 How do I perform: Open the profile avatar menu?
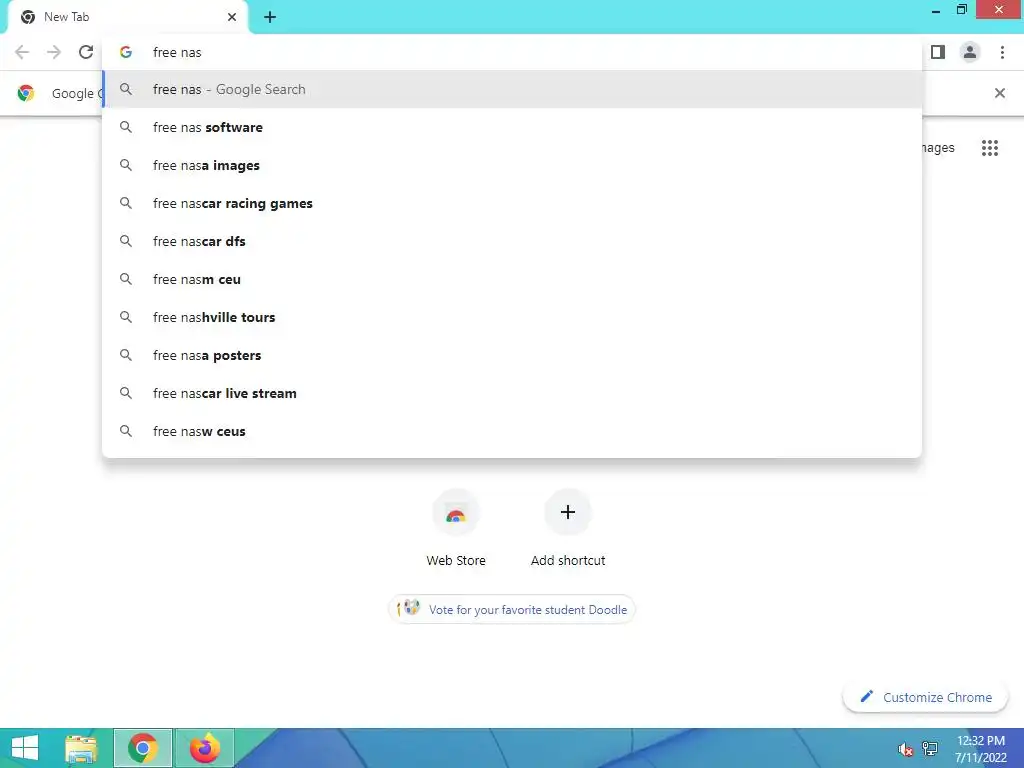(x=970, y=52)
